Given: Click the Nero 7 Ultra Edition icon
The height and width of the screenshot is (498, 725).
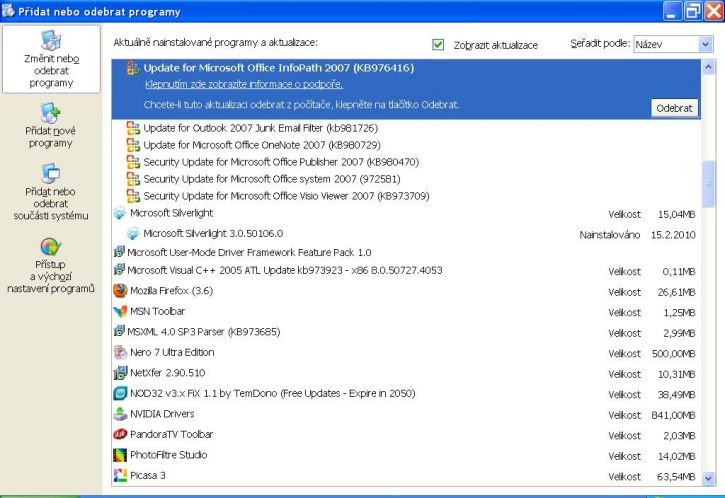Looking at the screenshot, I should coord(120,352).
